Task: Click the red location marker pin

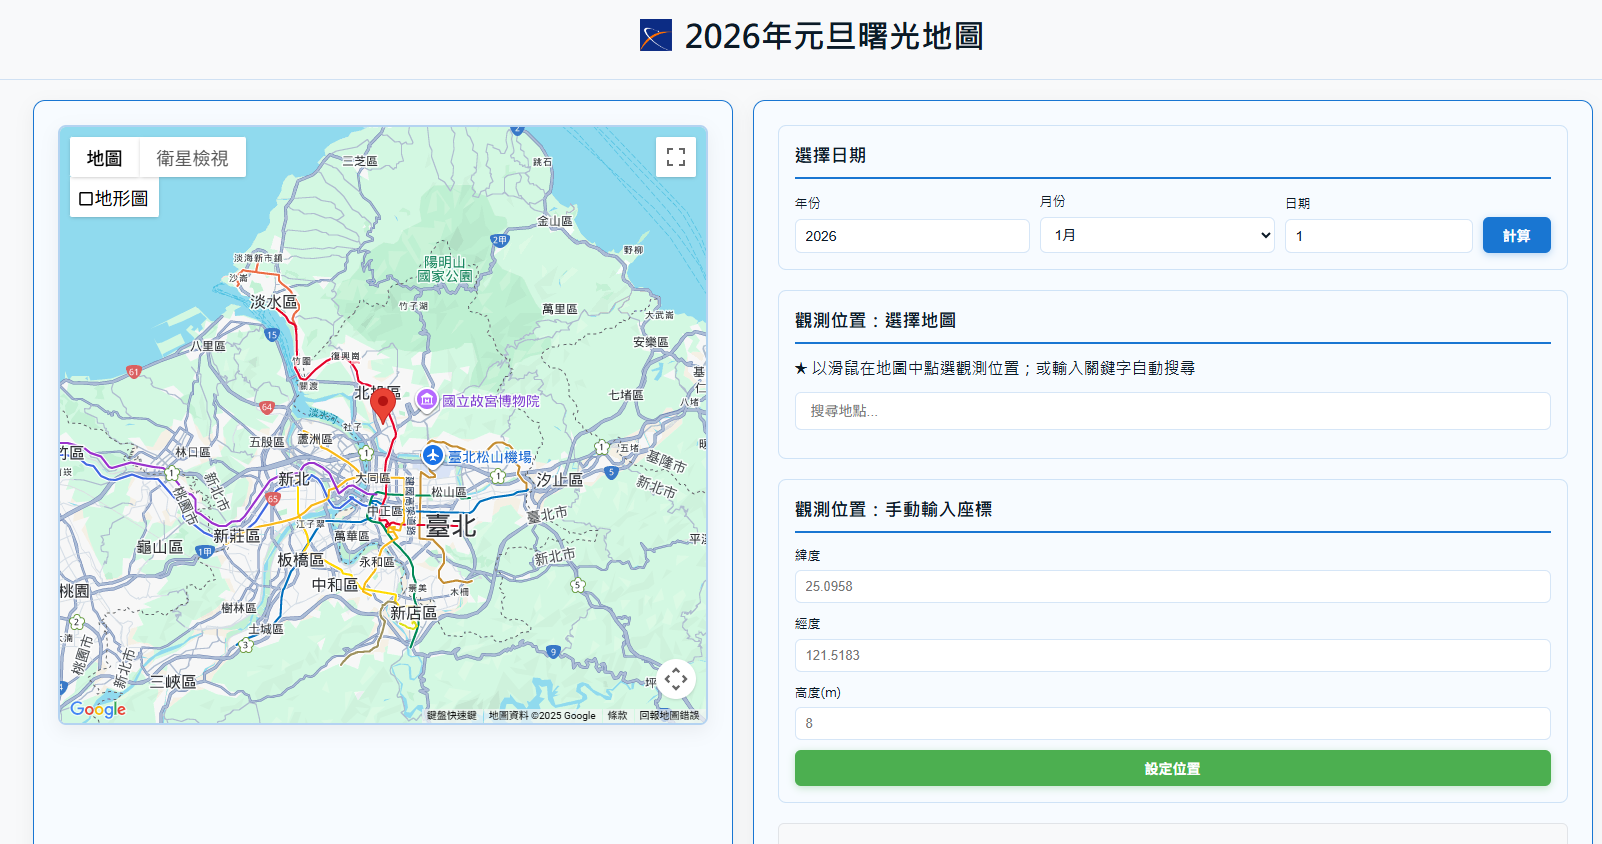Action: click(382, 404)
